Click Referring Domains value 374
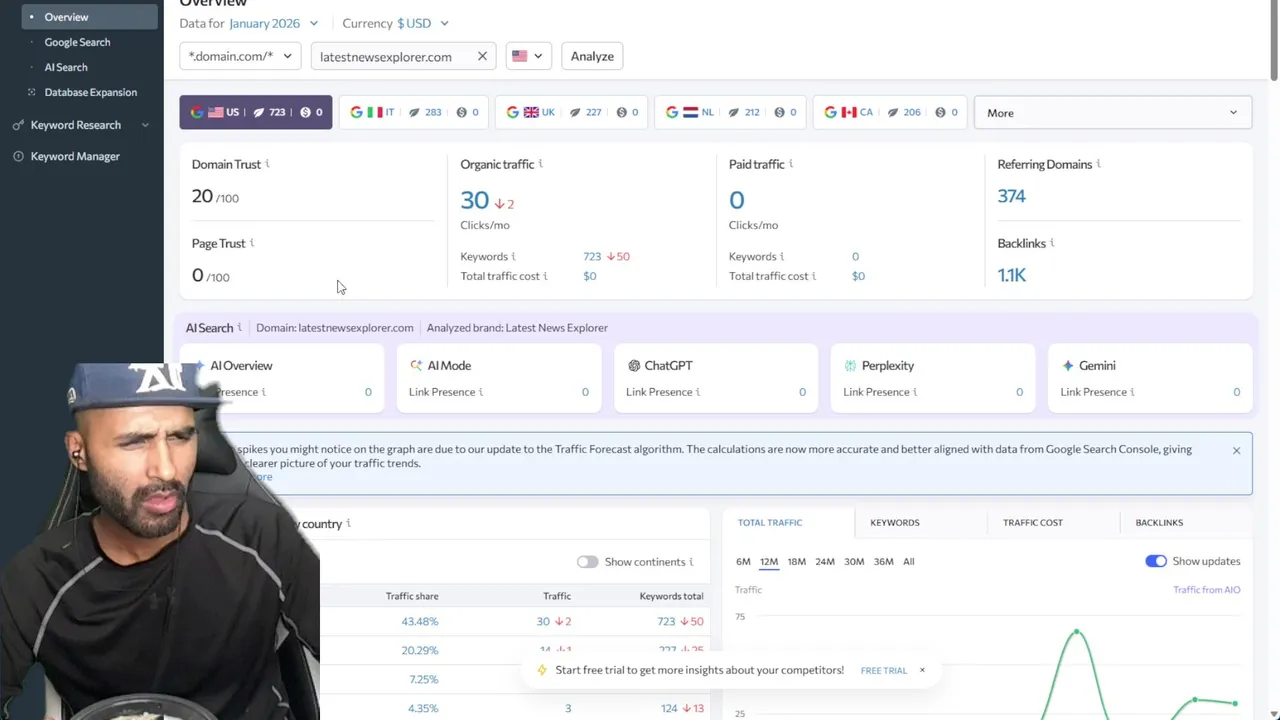Image resolution: width=1280 pixels, height=720 pixels. pyautogui.click(x=1011, y=196)
